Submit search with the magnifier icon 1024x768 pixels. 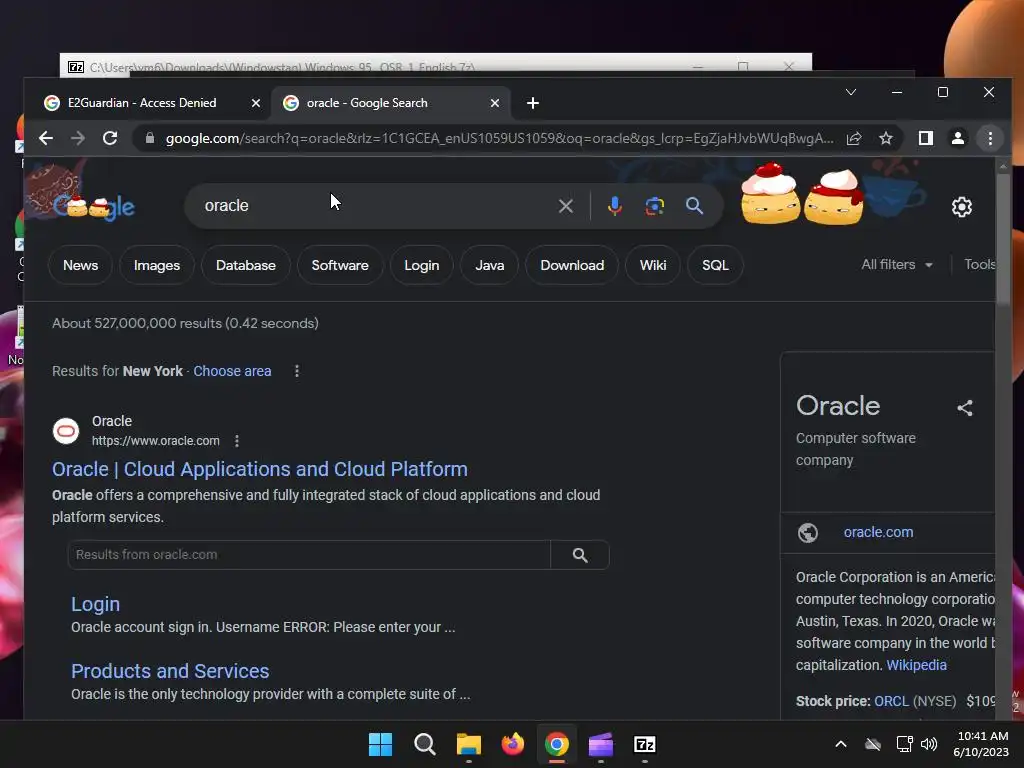[x=694, y=206]
